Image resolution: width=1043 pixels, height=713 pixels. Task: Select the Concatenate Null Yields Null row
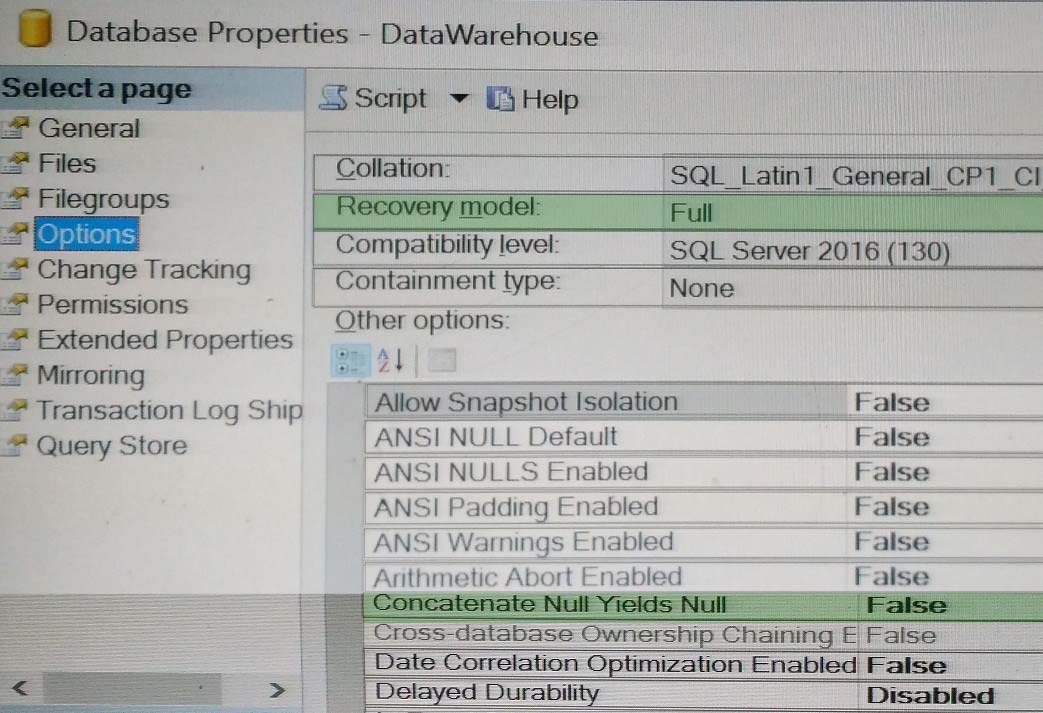[x=704, y=605]
